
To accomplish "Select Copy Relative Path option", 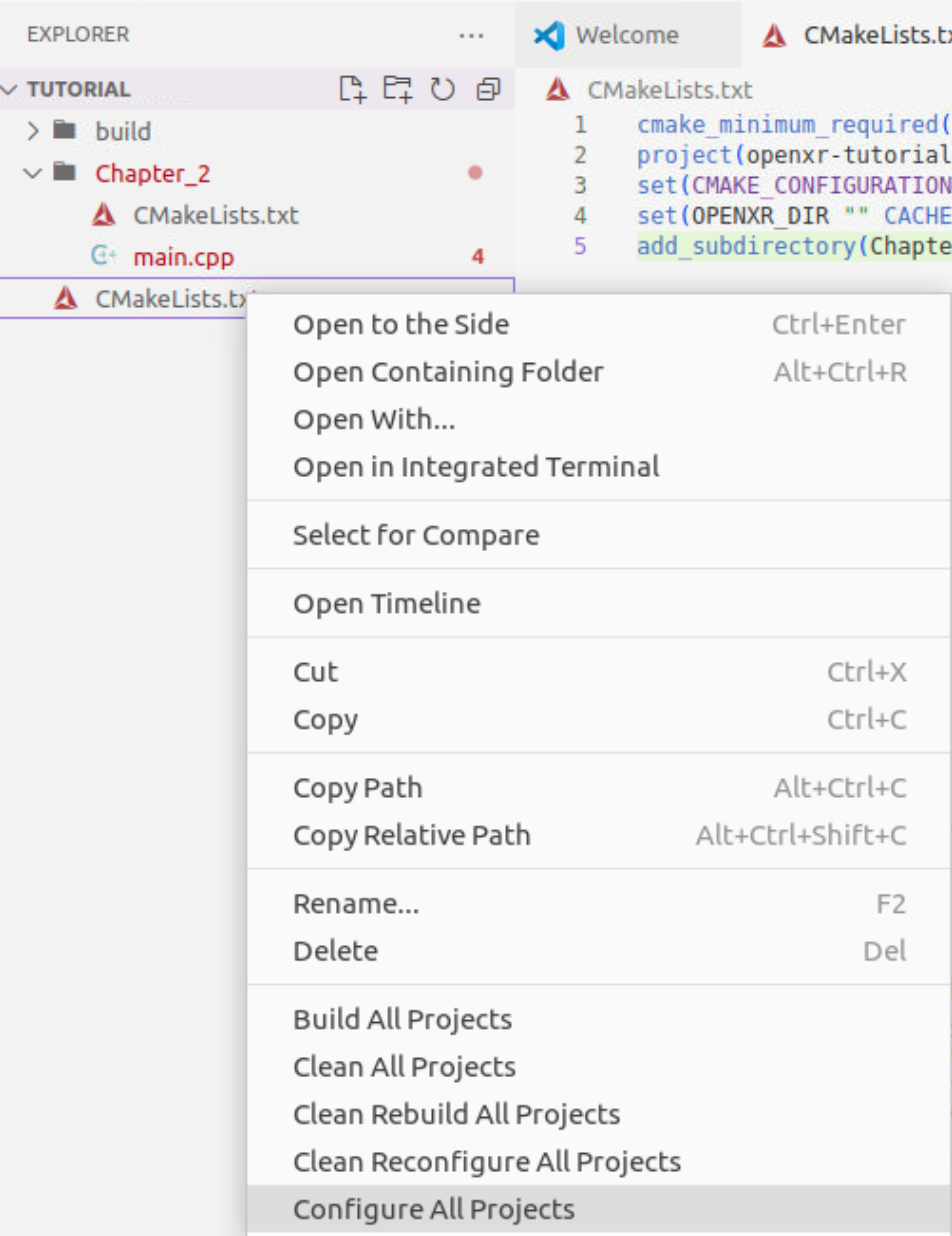I will coord(411,835).
